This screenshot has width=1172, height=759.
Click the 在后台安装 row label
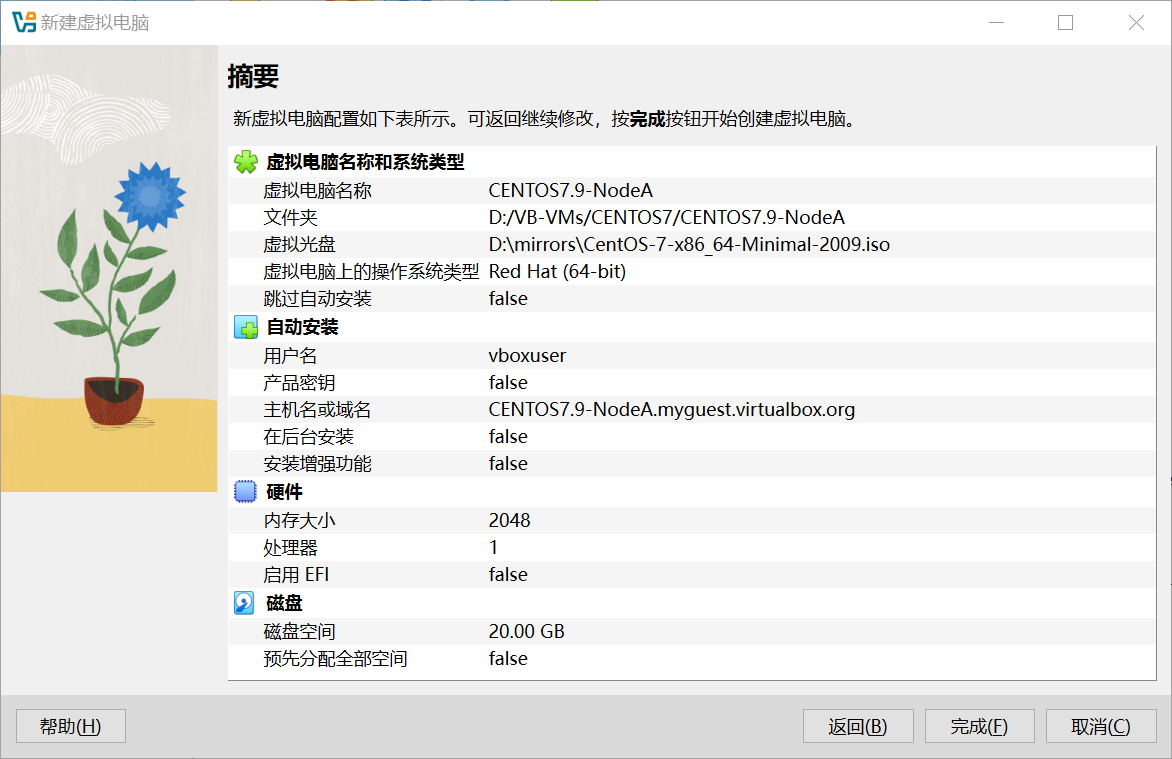(309, 437)
